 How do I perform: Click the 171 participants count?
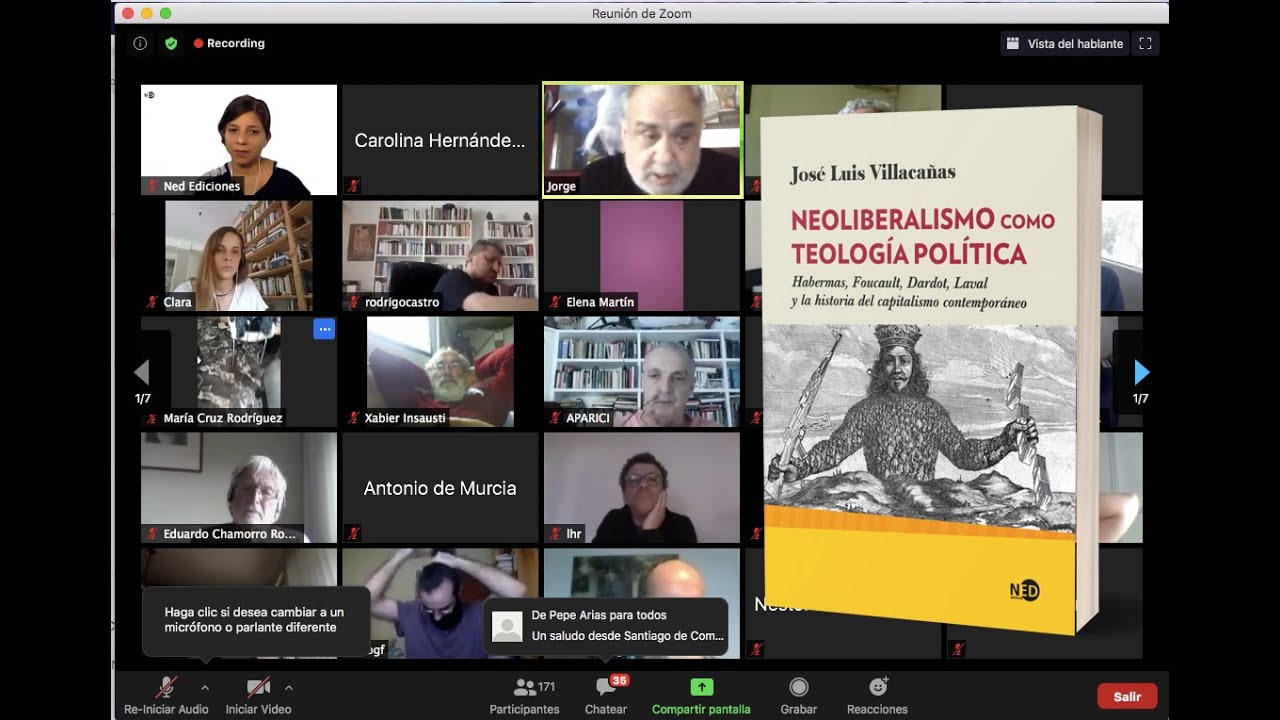click(x=546, y=687)
